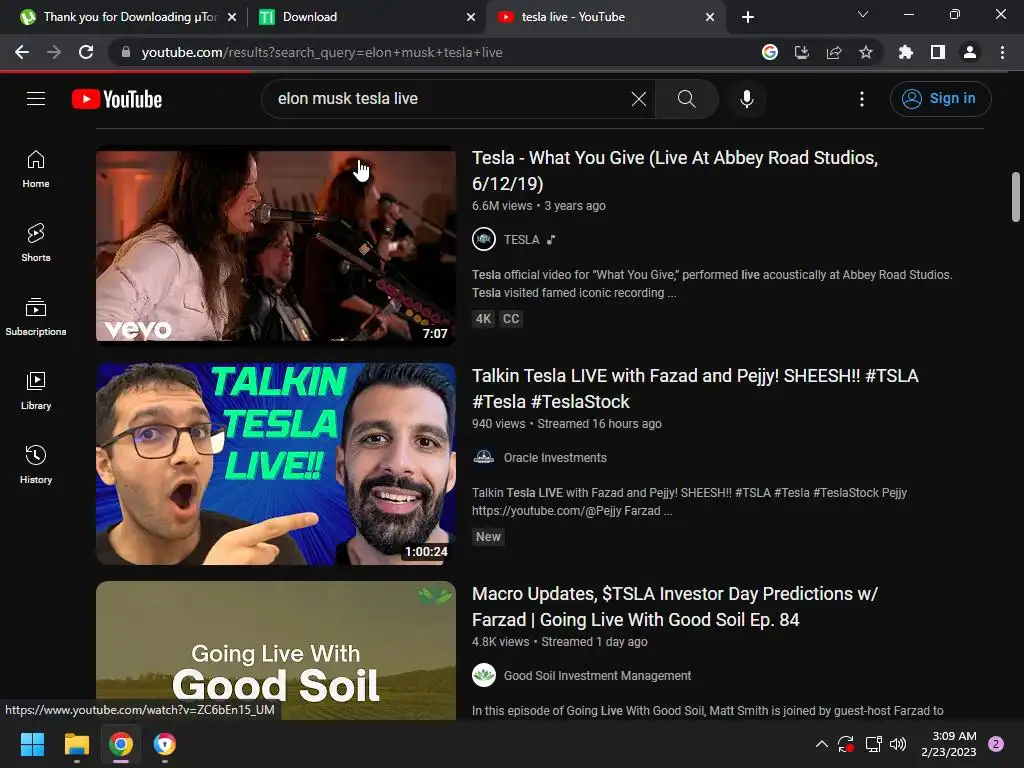Bookmark this tab with the star
Screen dimensions: 1024x768
(866, 52)
